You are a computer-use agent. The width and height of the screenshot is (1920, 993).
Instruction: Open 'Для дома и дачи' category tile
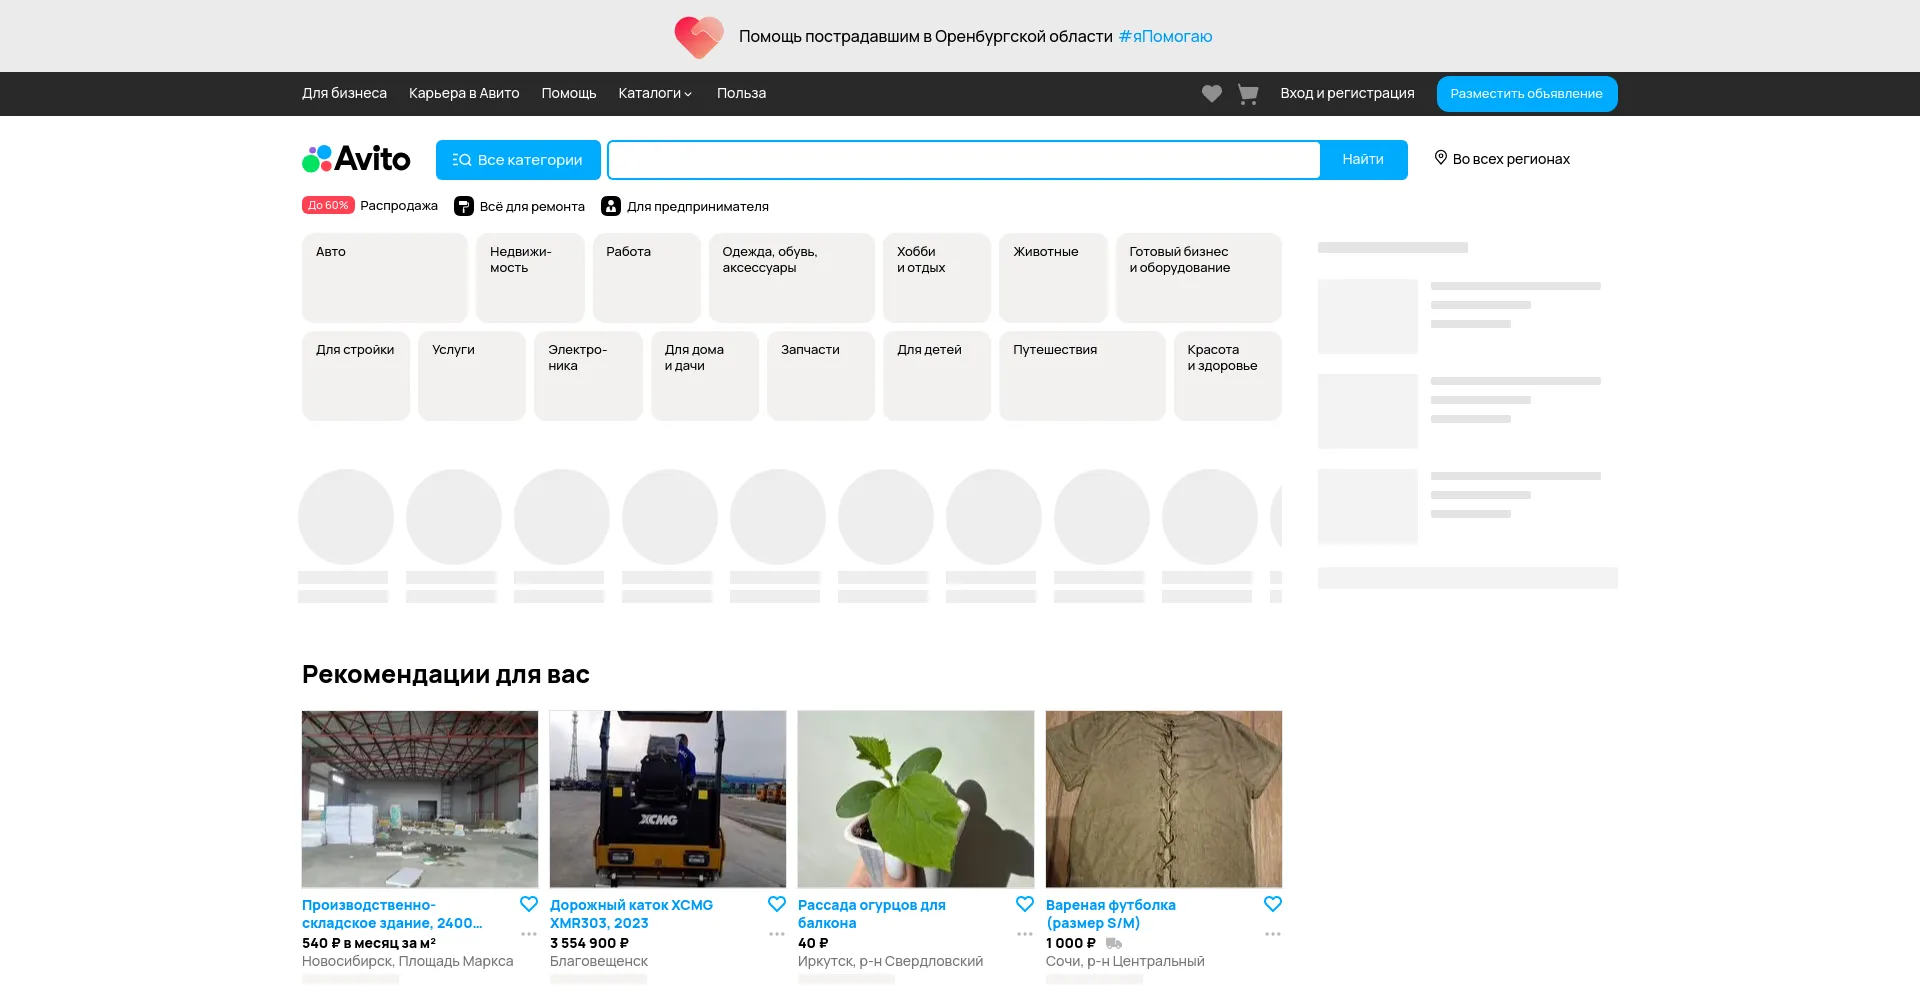pos(705,376)
